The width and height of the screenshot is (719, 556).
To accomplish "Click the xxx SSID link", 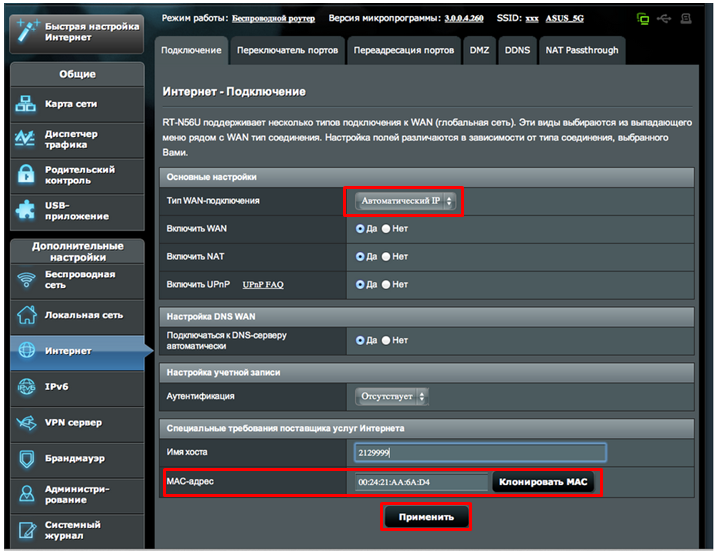I will [532, 18].
